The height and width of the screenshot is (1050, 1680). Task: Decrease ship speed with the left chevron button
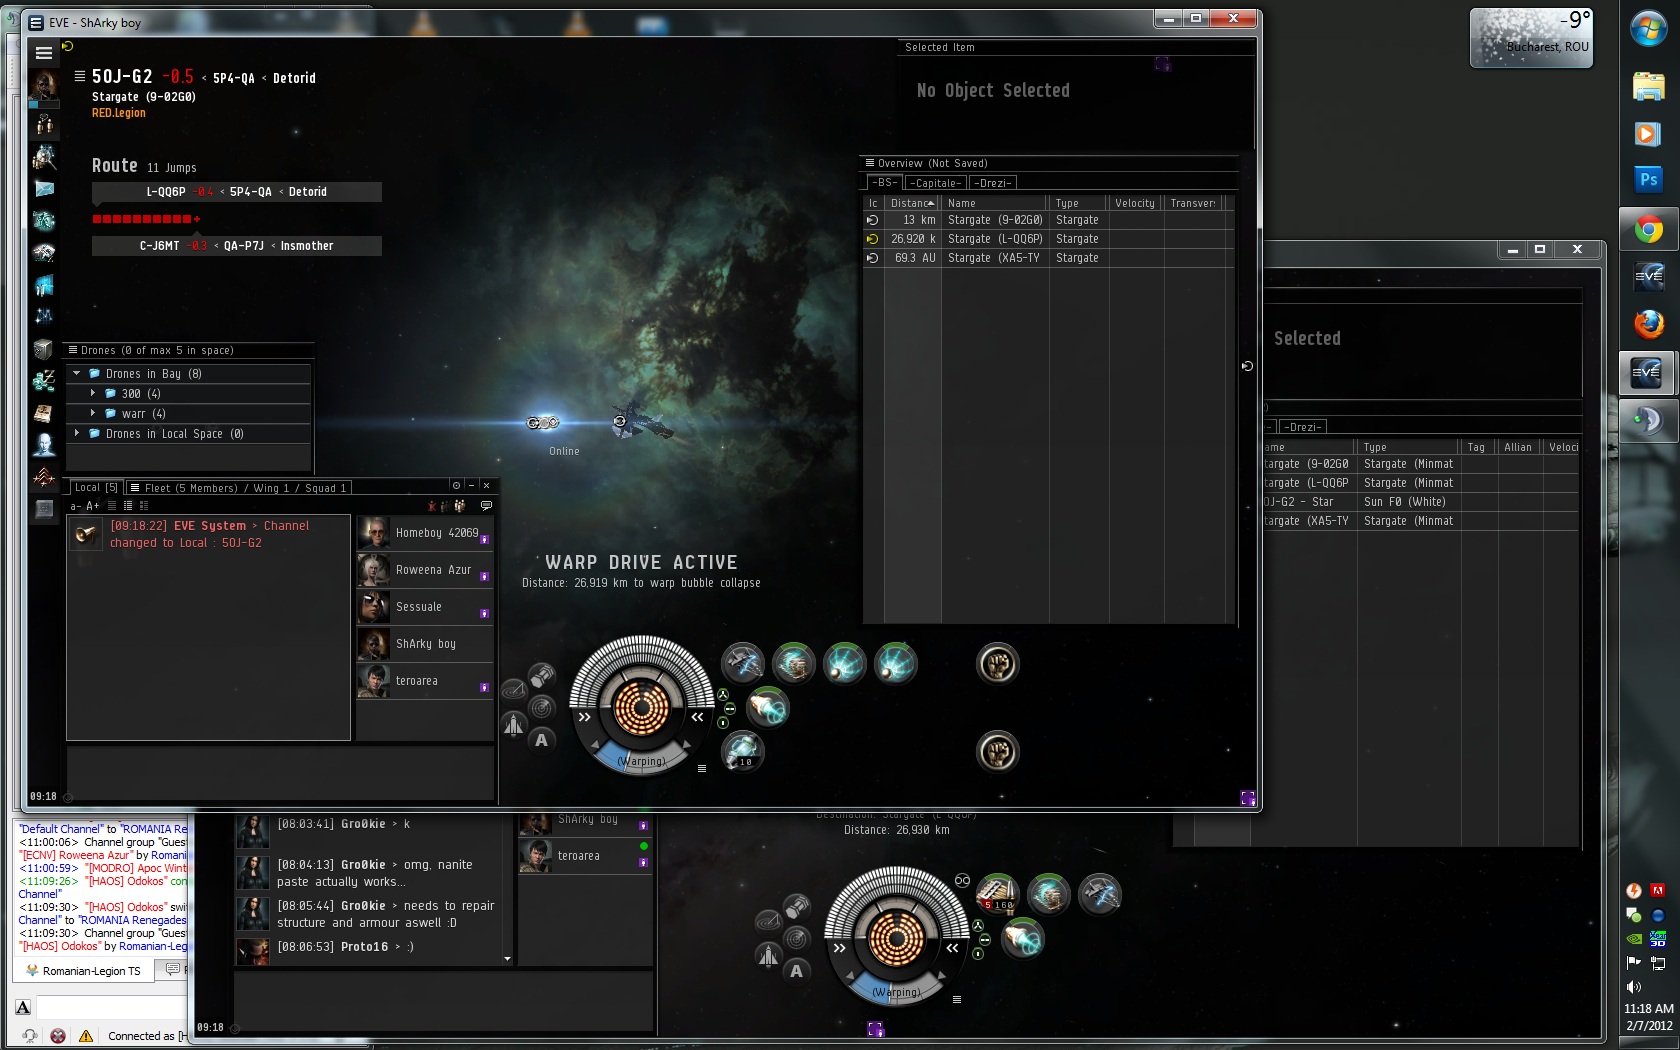(585, 717)
